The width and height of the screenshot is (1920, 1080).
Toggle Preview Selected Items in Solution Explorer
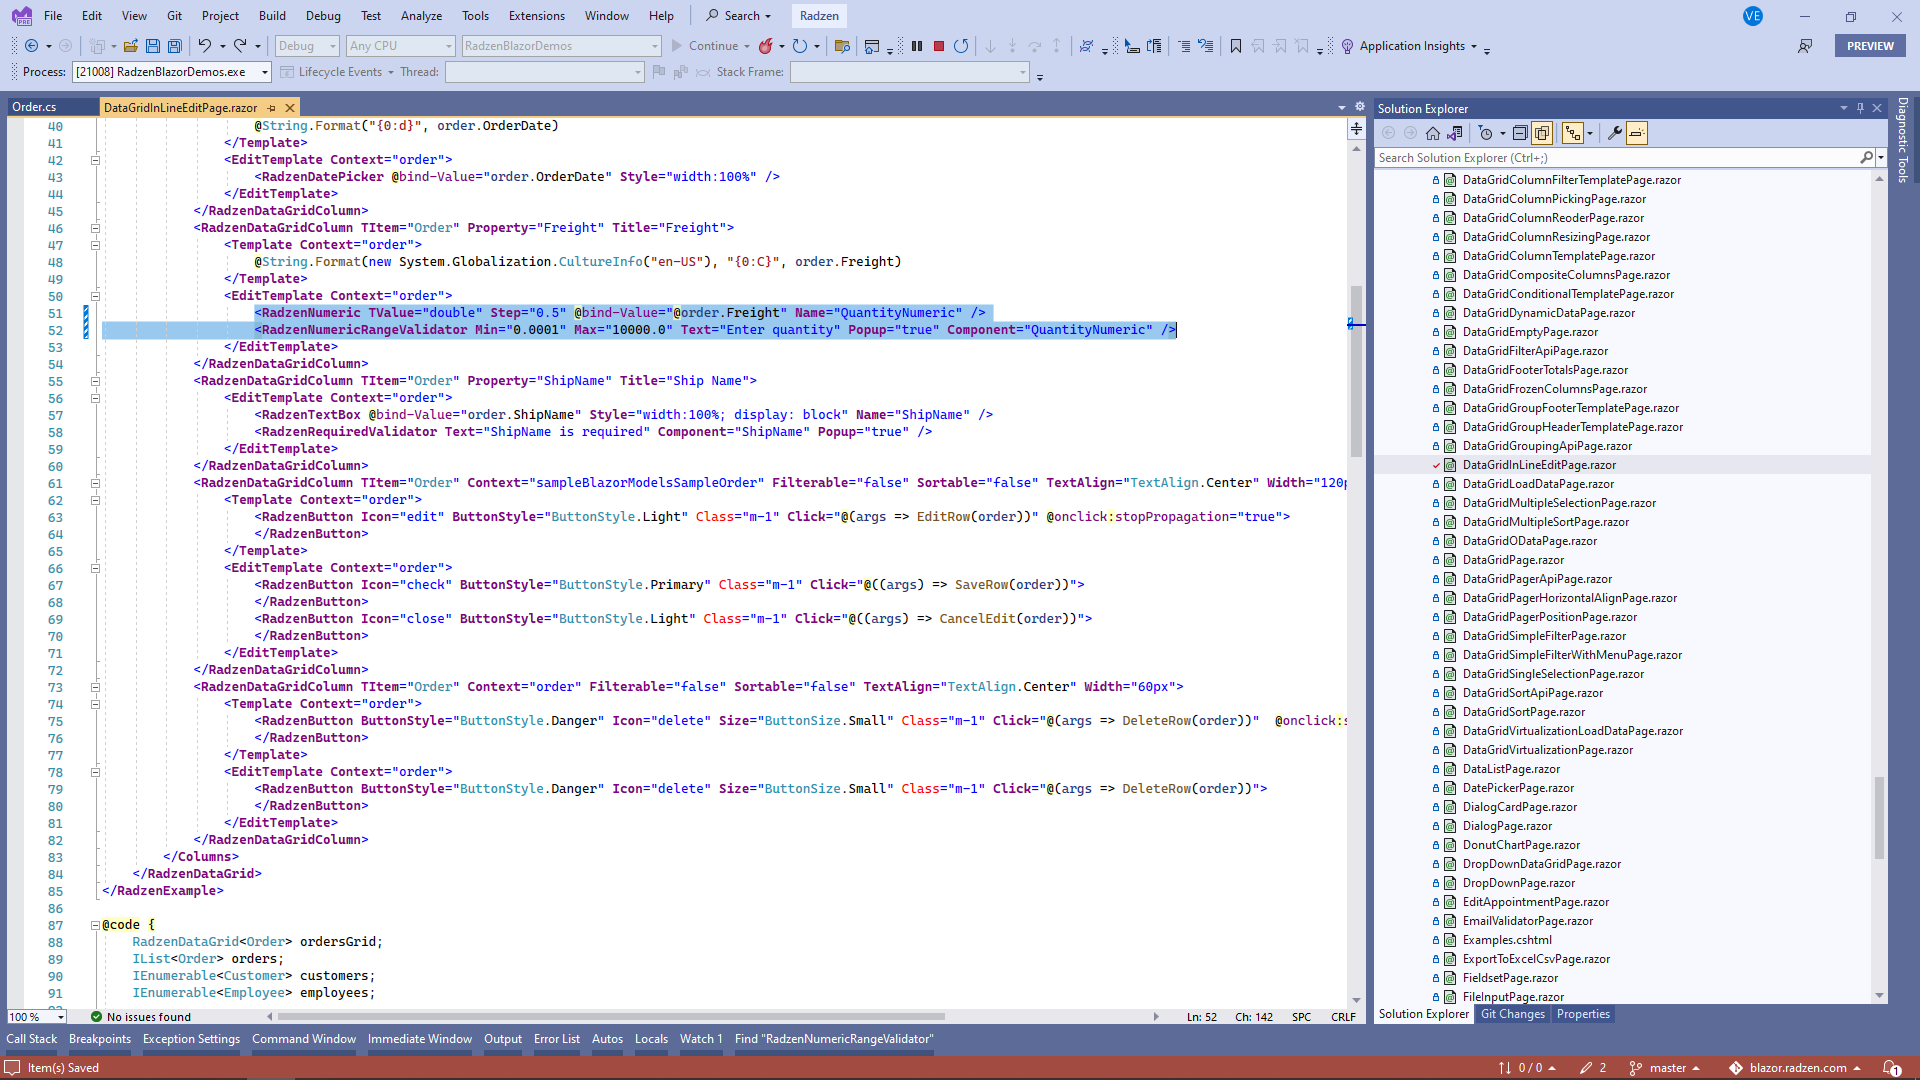1636,133
